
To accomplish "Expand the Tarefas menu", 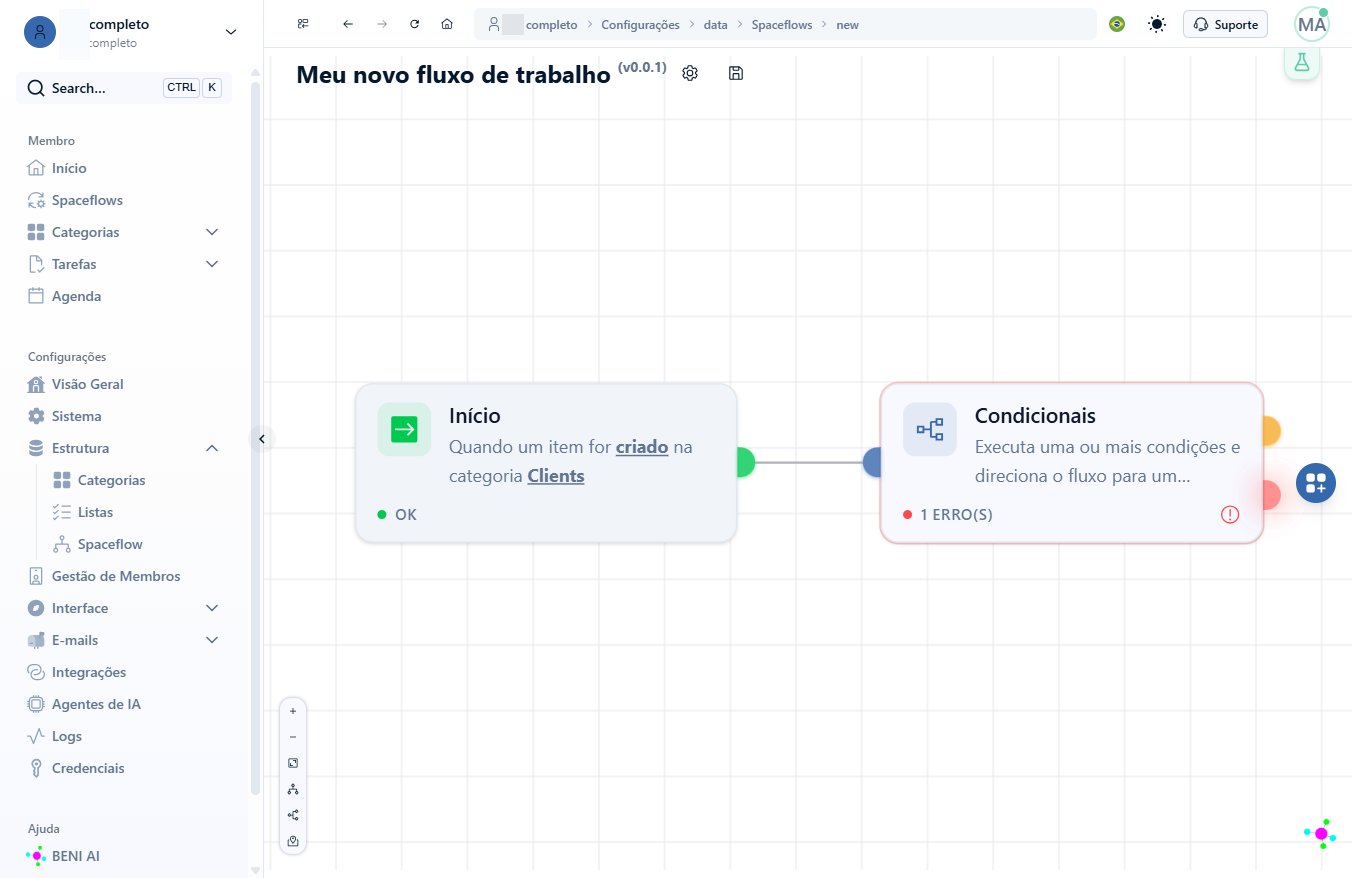I will coord(212,264).
